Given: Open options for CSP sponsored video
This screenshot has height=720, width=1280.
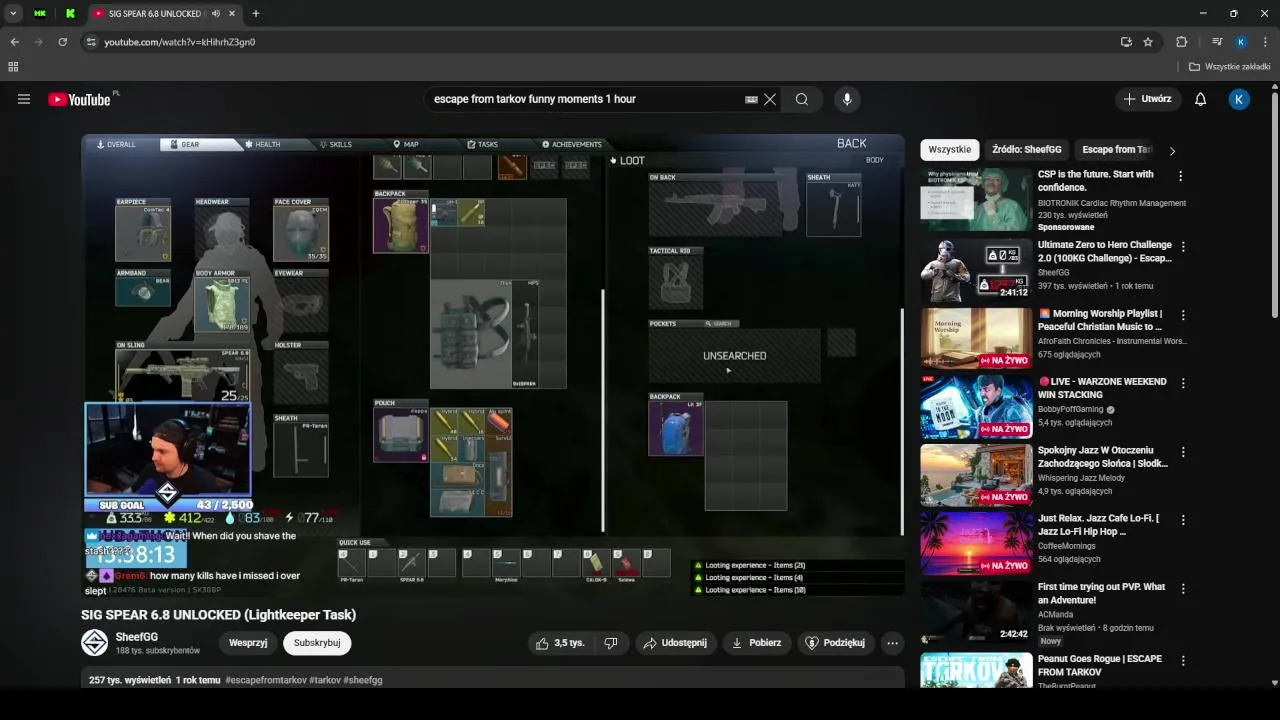Looking at the screenshot, I should tap(1181, 176).
